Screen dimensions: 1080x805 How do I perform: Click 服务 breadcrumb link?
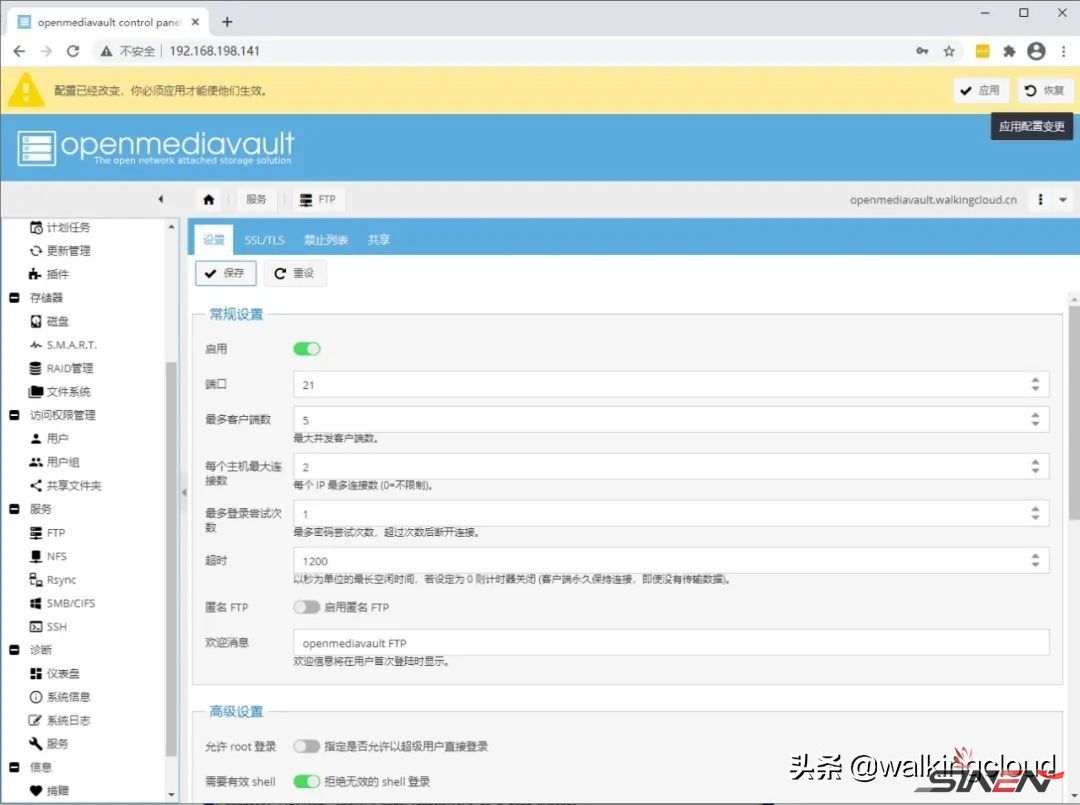(x=256, y=199)
